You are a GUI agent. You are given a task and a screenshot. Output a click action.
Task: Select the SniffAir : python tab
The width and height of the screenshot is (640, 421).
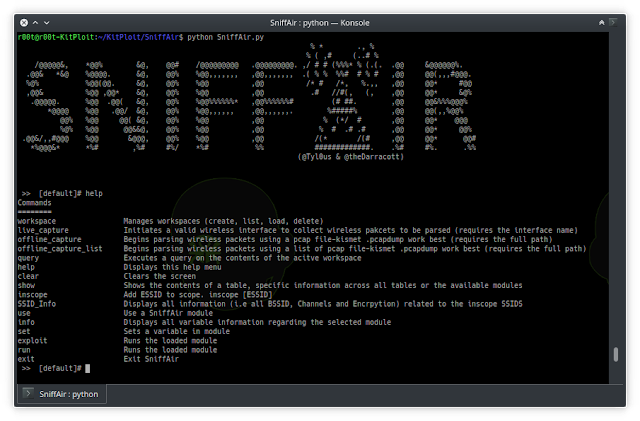62,394
